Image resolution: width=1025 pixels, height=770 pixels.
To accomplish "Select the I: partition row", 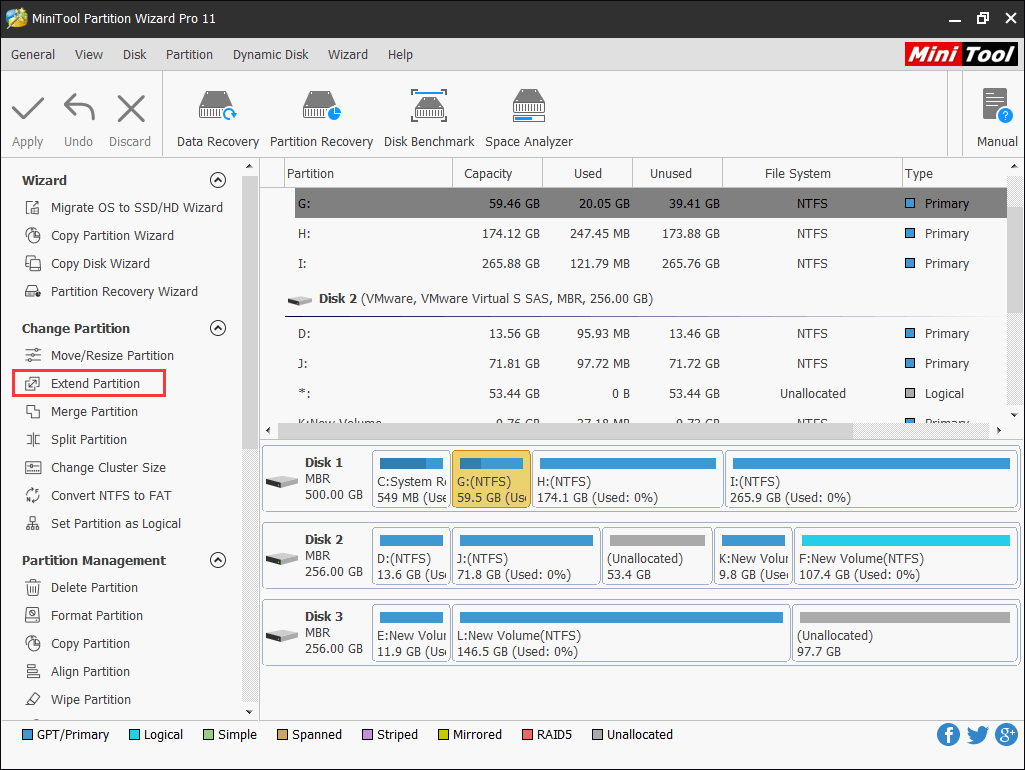I will [650, 264].
